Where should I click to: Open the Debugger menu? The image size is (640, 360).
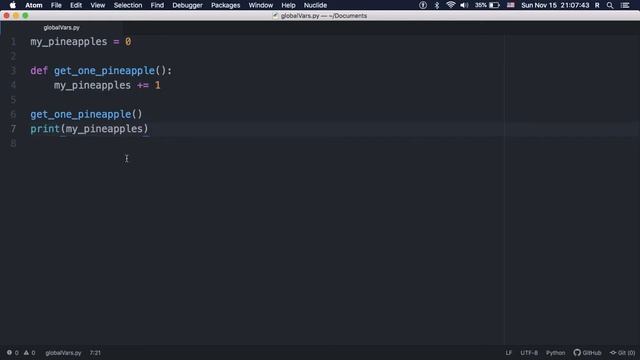point(187,5)
